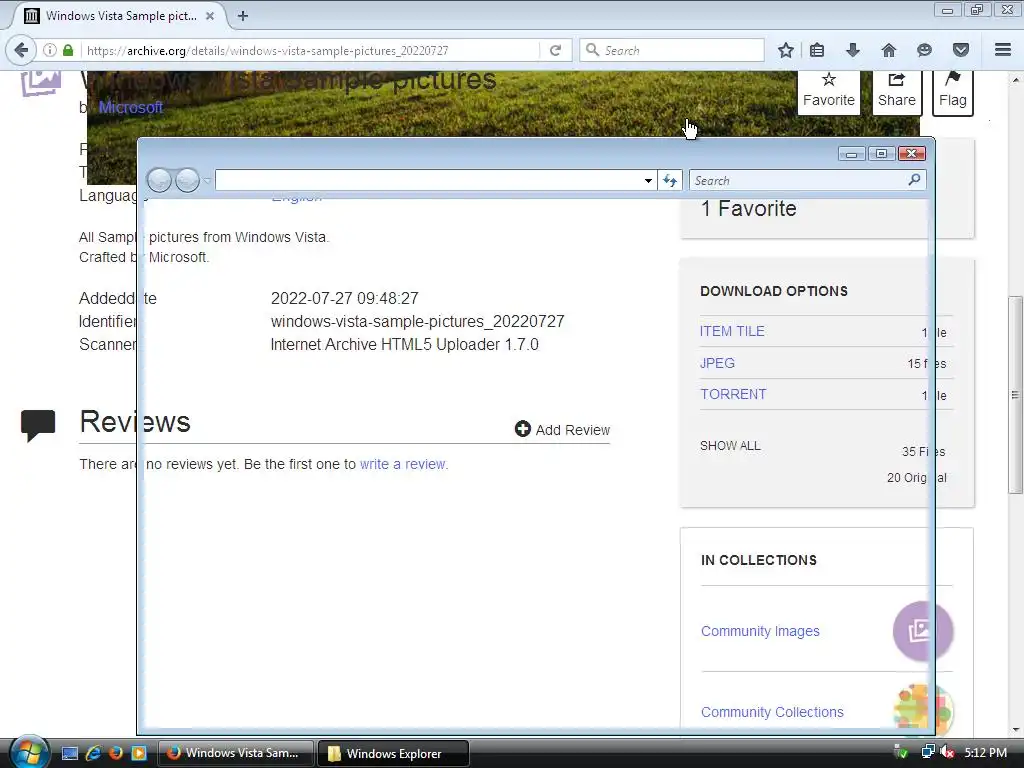The height and width of the screenshot is (768, 1024).
Task: Bookmark this page with the star icon
Action: click(786, 50)
